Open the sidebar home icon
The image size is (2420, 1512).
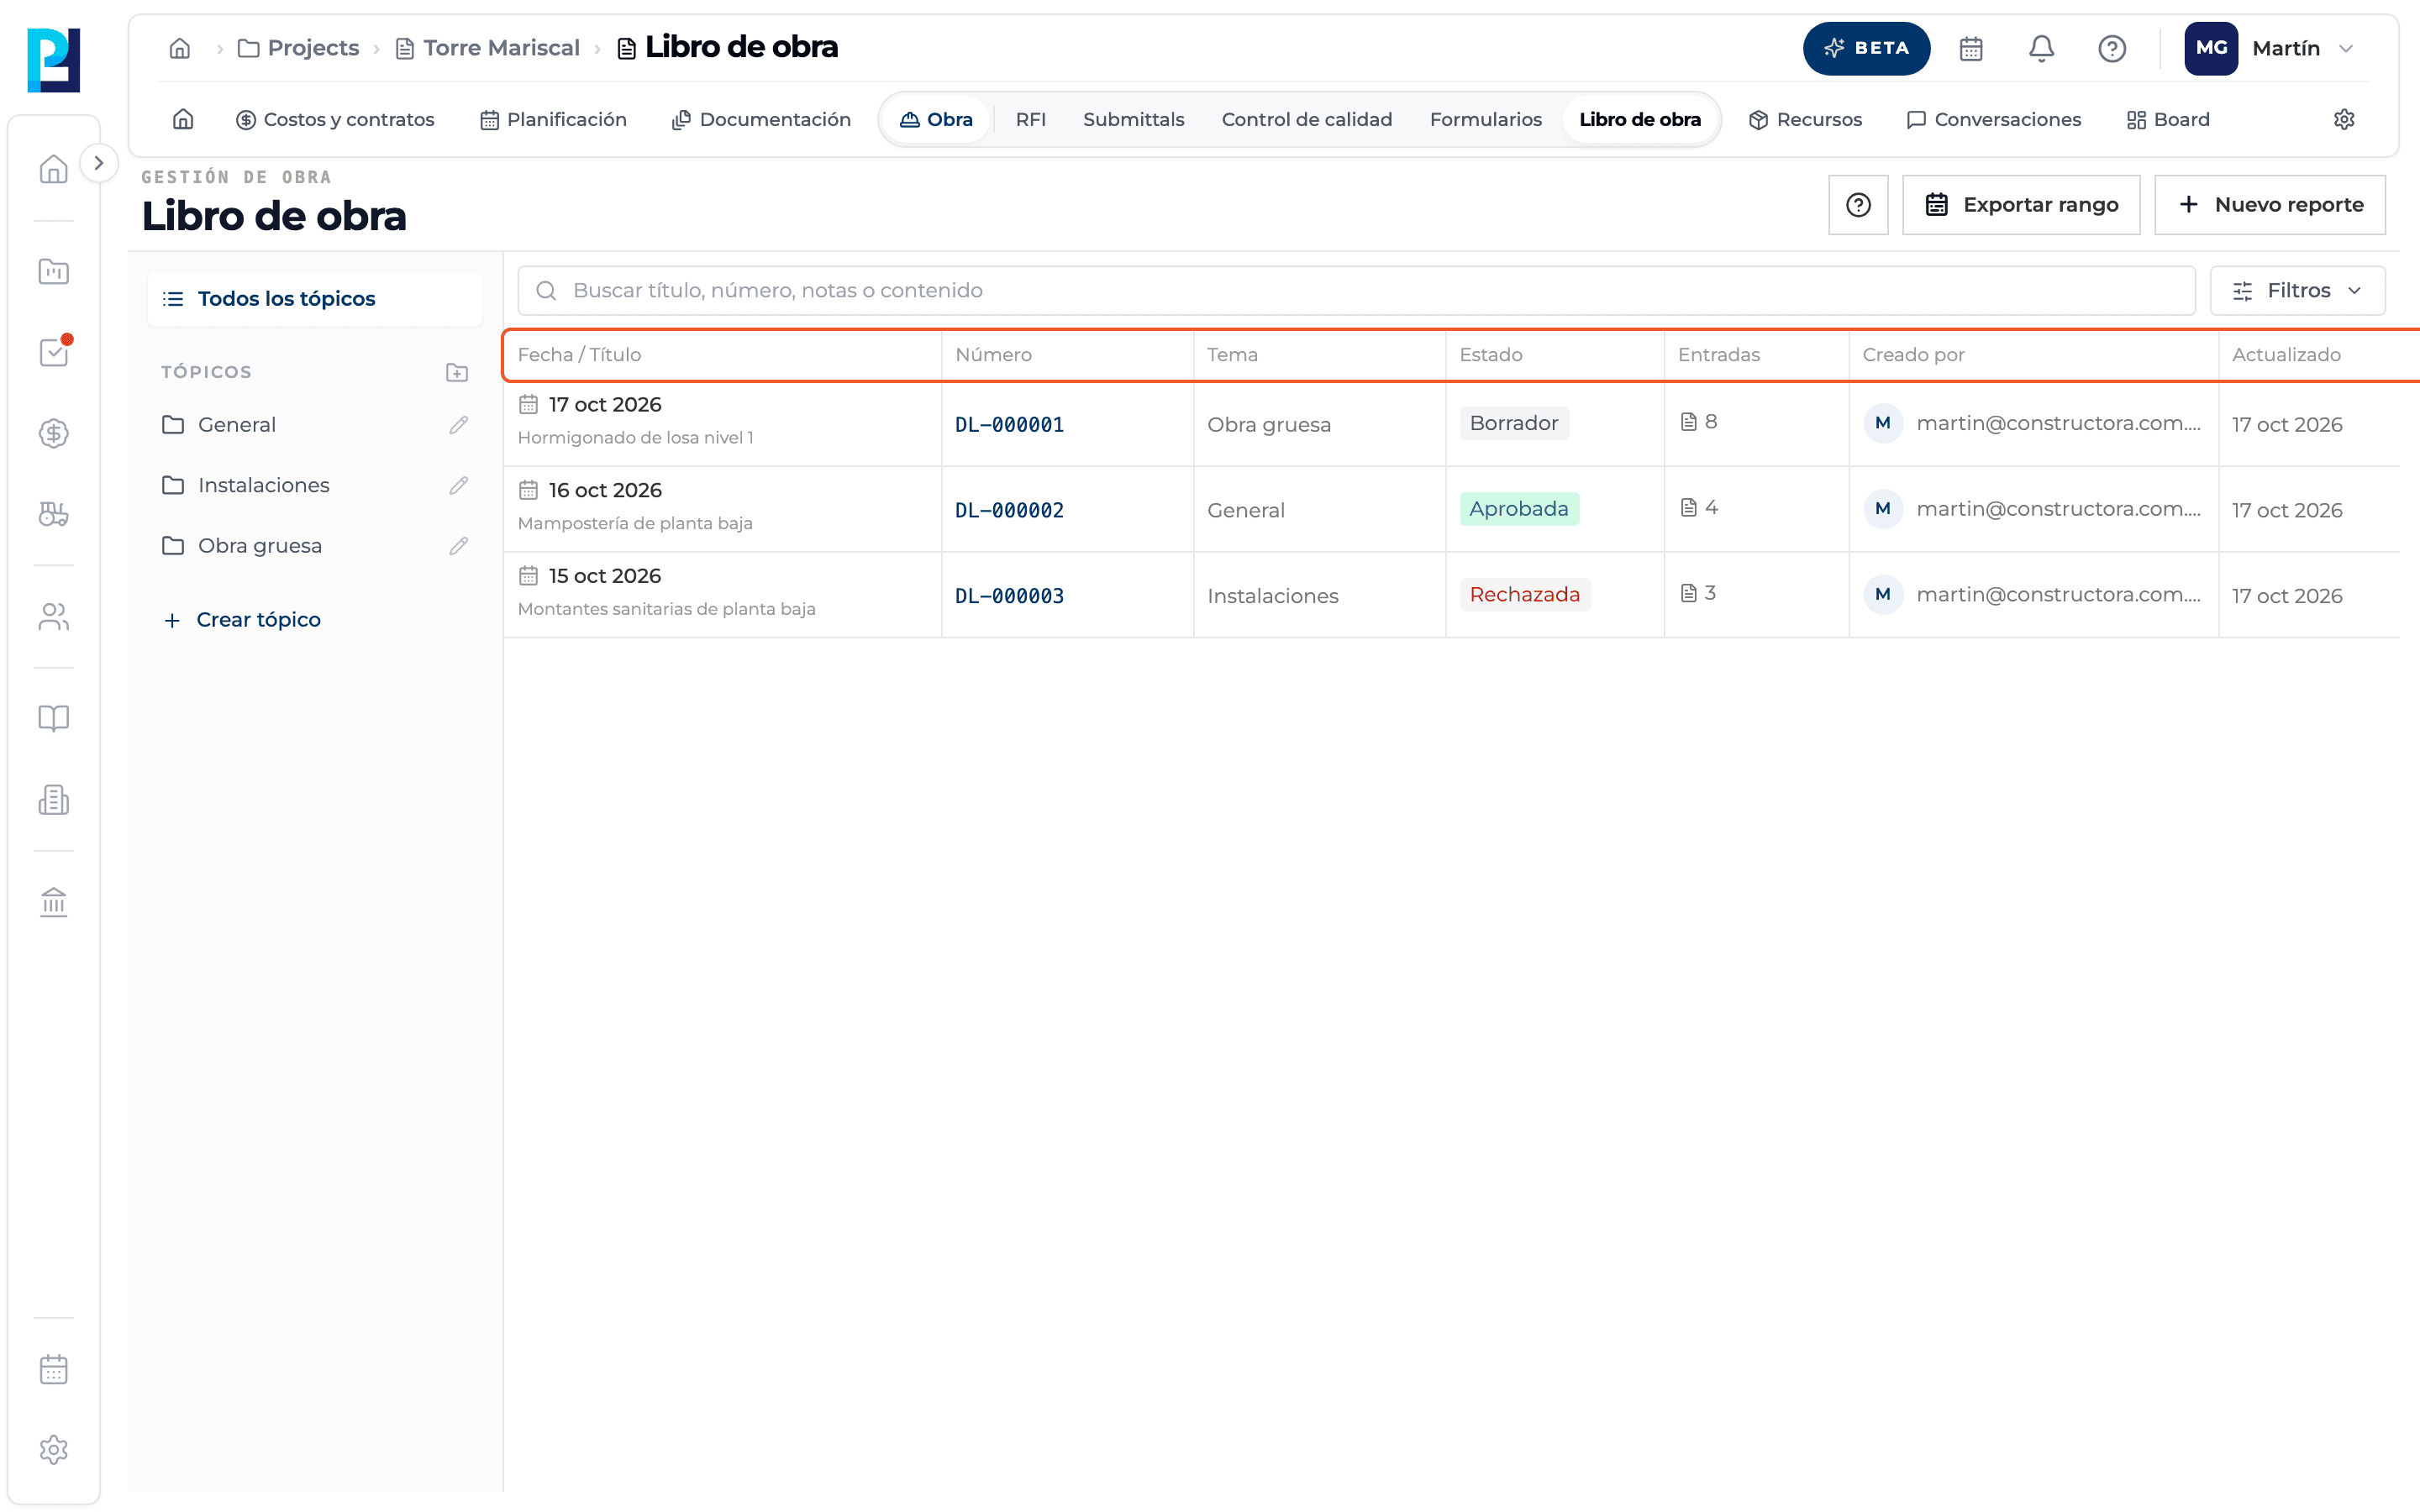(x=54, y=169)
